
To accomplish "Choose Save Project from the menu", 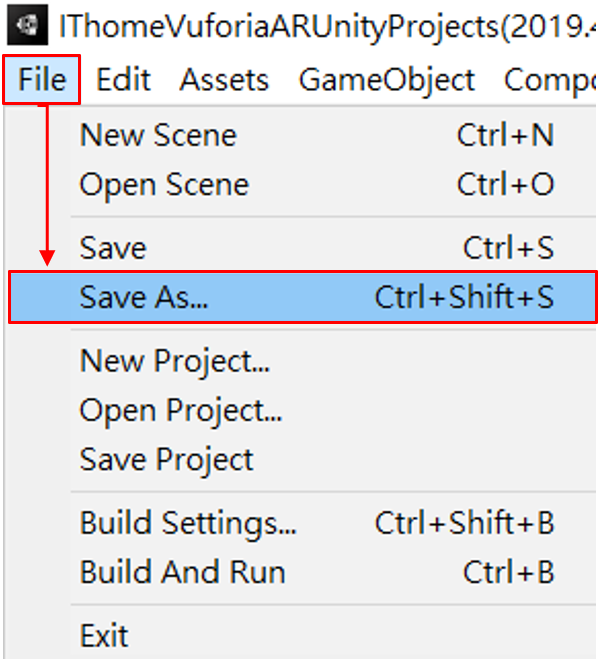I will coord(167,460).
